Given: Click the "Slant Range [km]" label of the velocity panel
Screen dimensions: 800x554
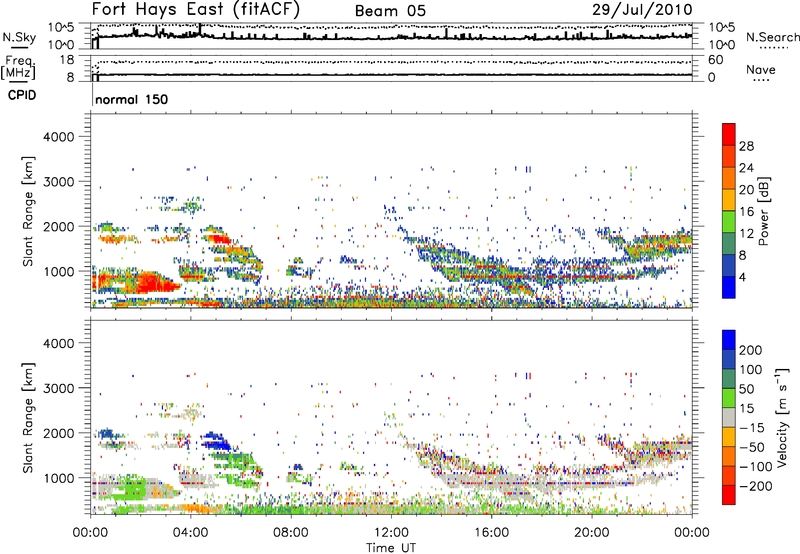Looking at the screenshot, I should 28,417.
